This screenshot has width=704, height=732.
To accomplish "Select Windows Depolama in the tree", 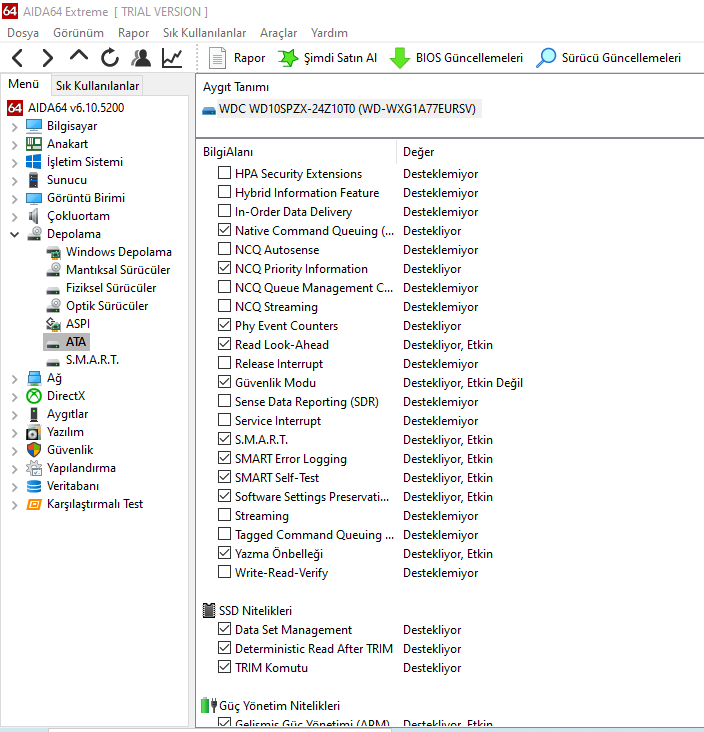I will (119, 252).
